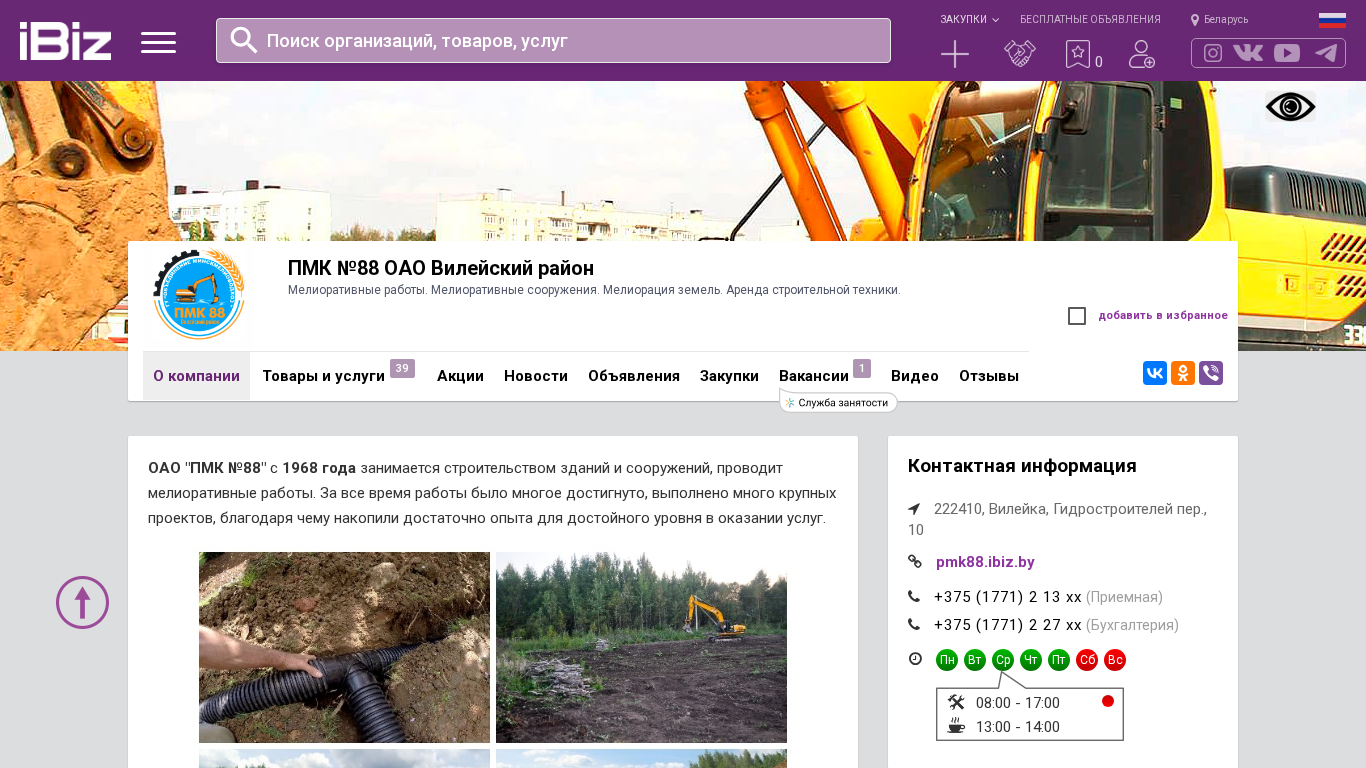Click the phone icon beside Приемная number

pos(914,597)
